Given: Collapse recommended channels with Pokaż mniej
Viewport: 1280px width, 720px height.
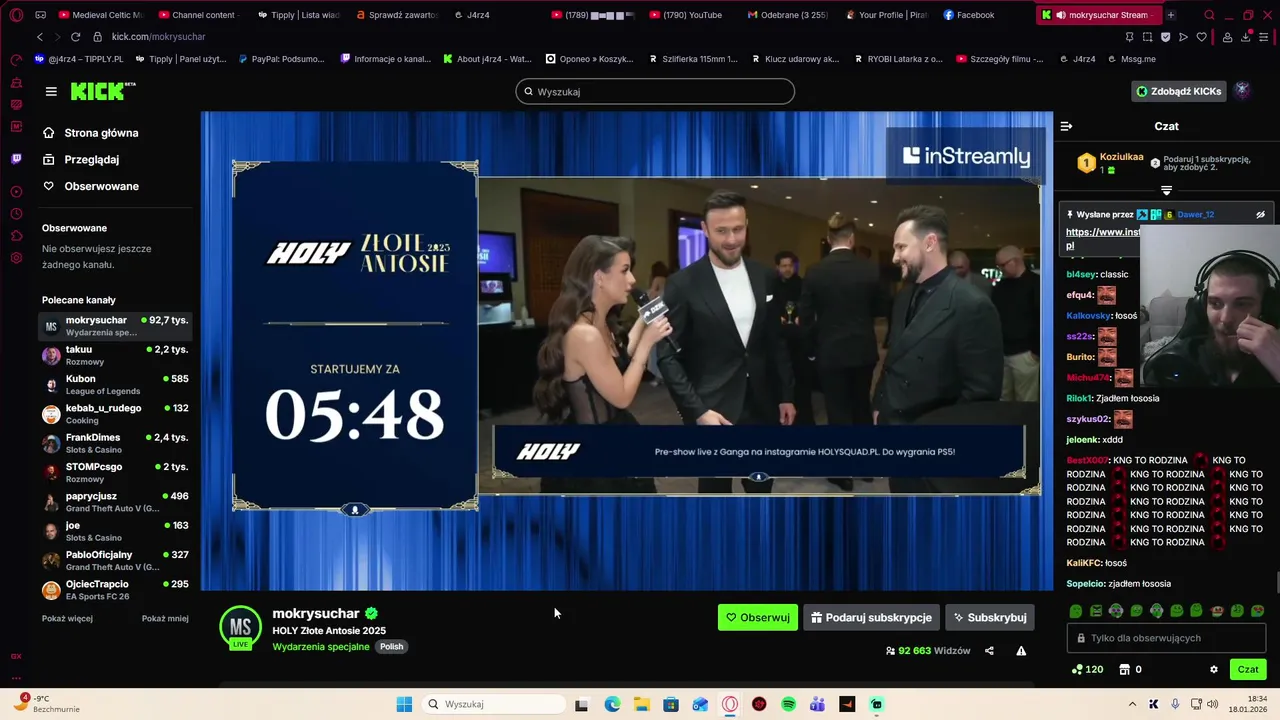Looking at the screenshot, I should tap(165, 618).
